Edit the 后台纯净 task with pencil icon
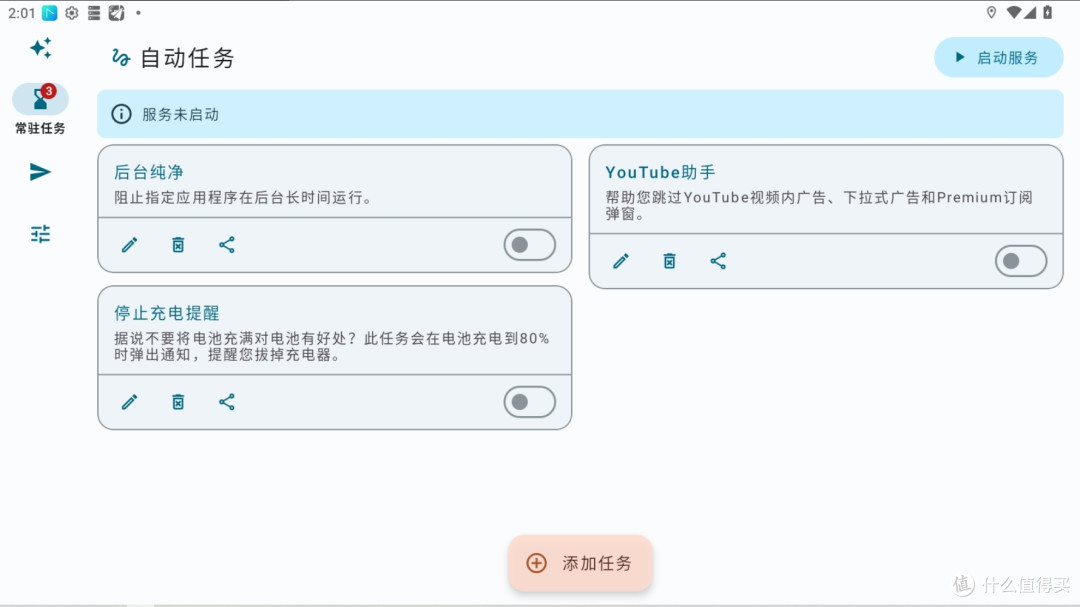 tap(129, 244)
